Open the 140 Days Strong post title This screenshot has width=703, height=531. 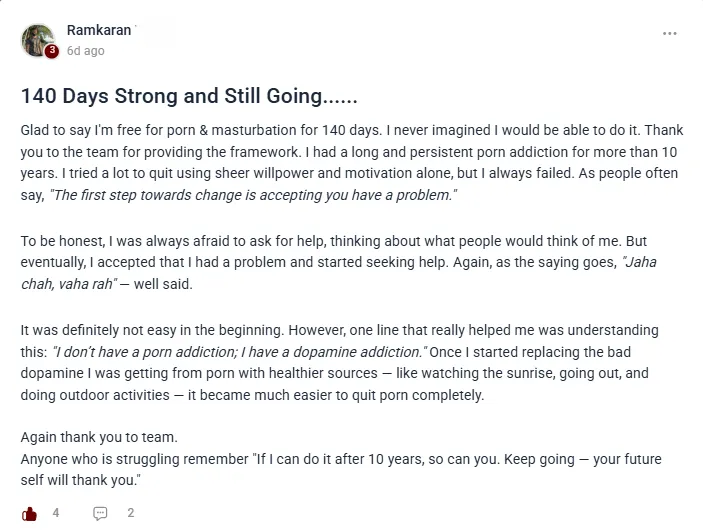click(189, 96)
